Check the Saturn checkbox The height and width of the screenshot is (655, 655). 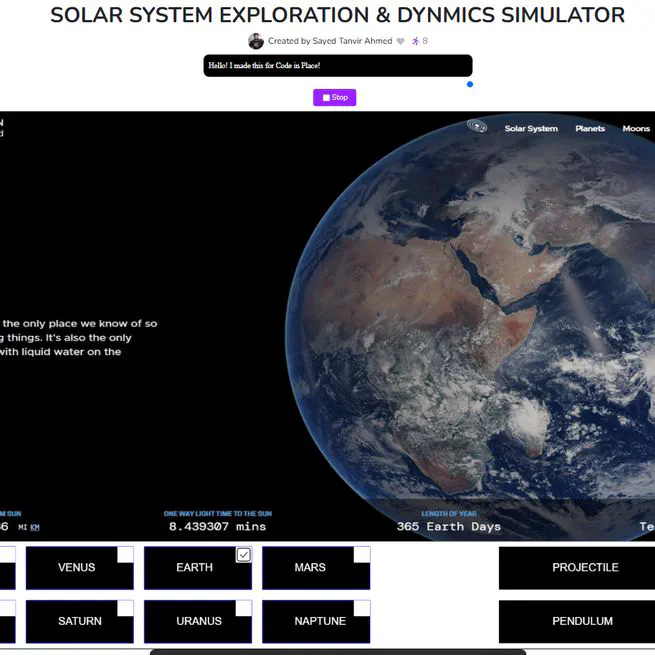click(125, 608)
